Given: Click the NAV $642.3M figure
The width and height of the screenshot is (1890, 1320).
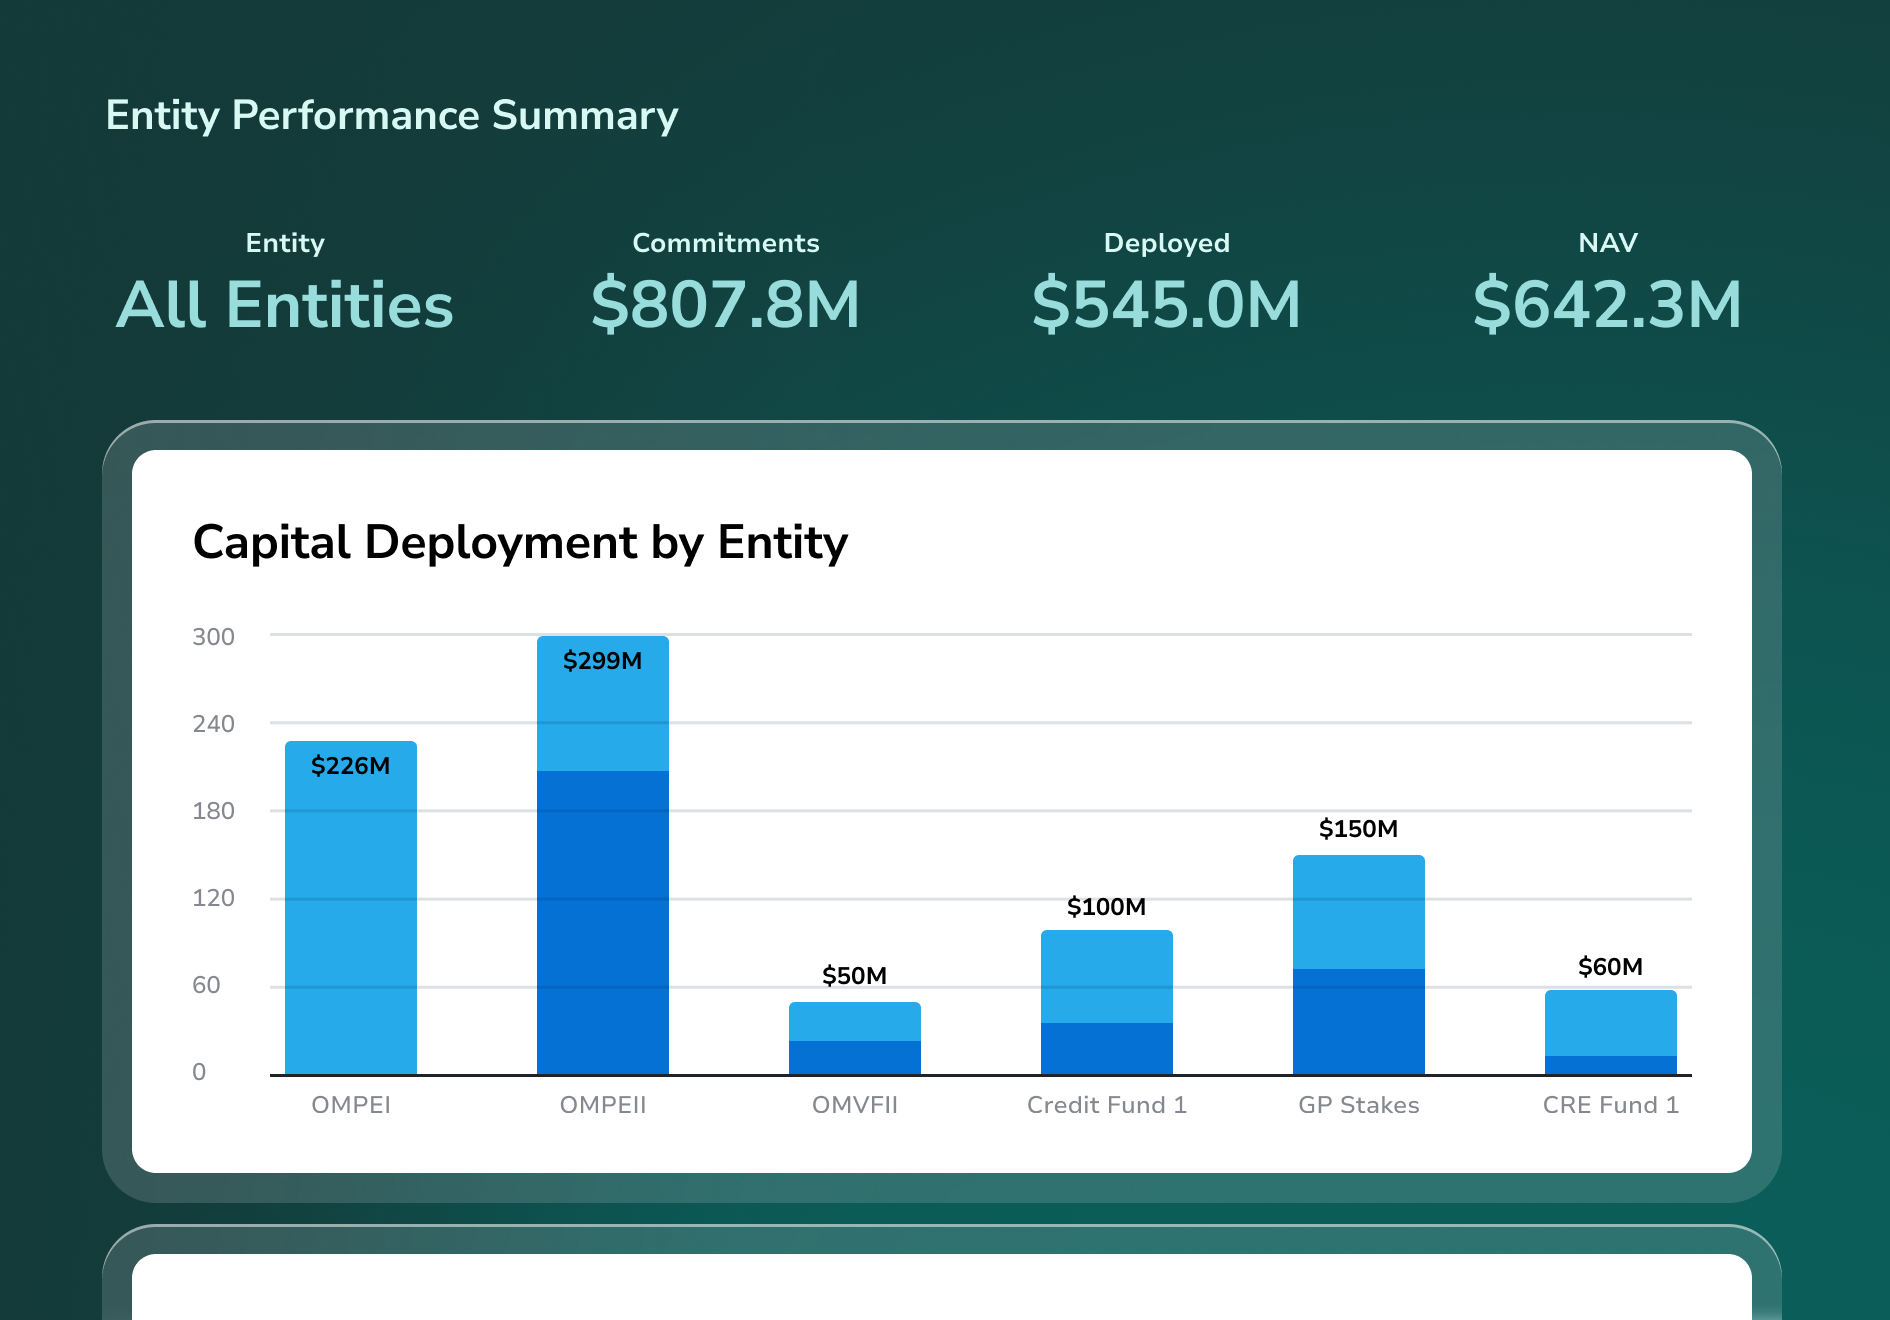Looking at the screenshot, I should pyautogui.click(x=1608, y=304).
